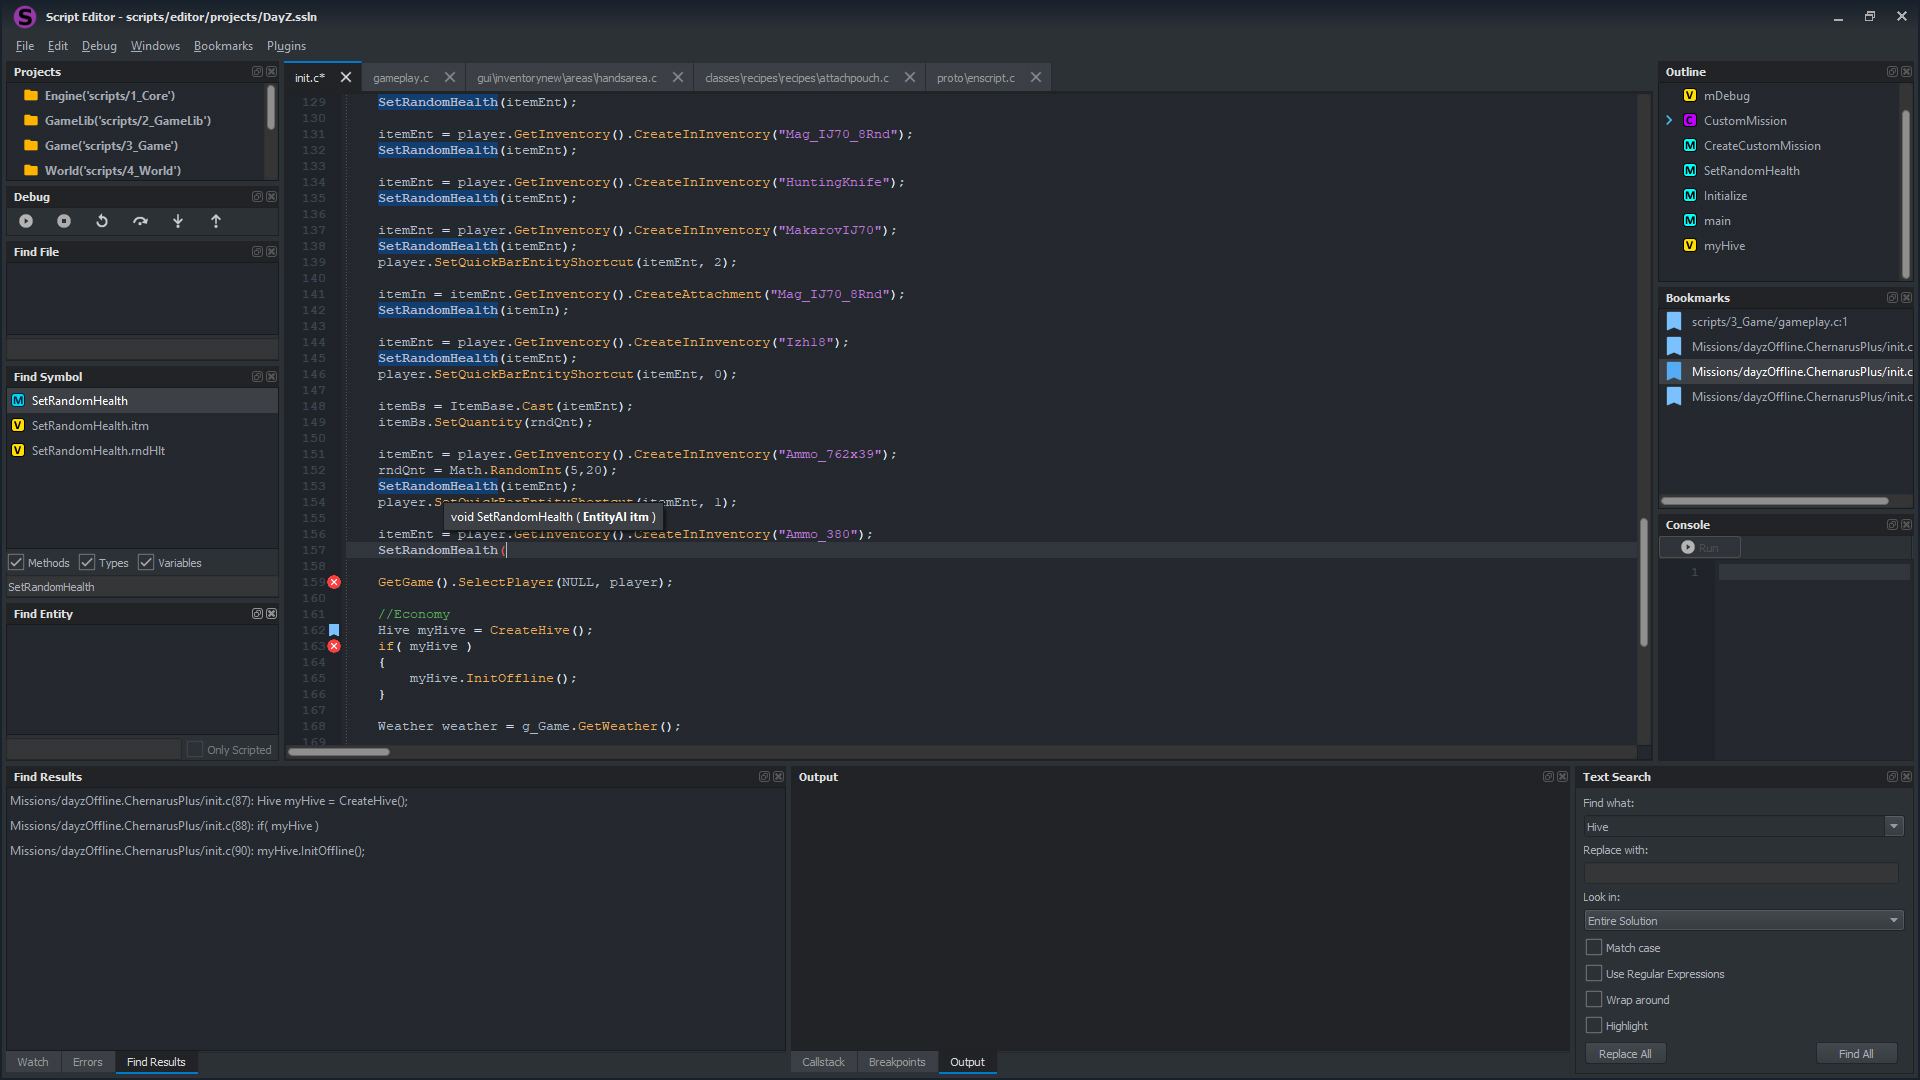Click the Replace All button in Text Search
The width and height of the screenshot is (1920, 1080).
(x=1625, y=1052)
